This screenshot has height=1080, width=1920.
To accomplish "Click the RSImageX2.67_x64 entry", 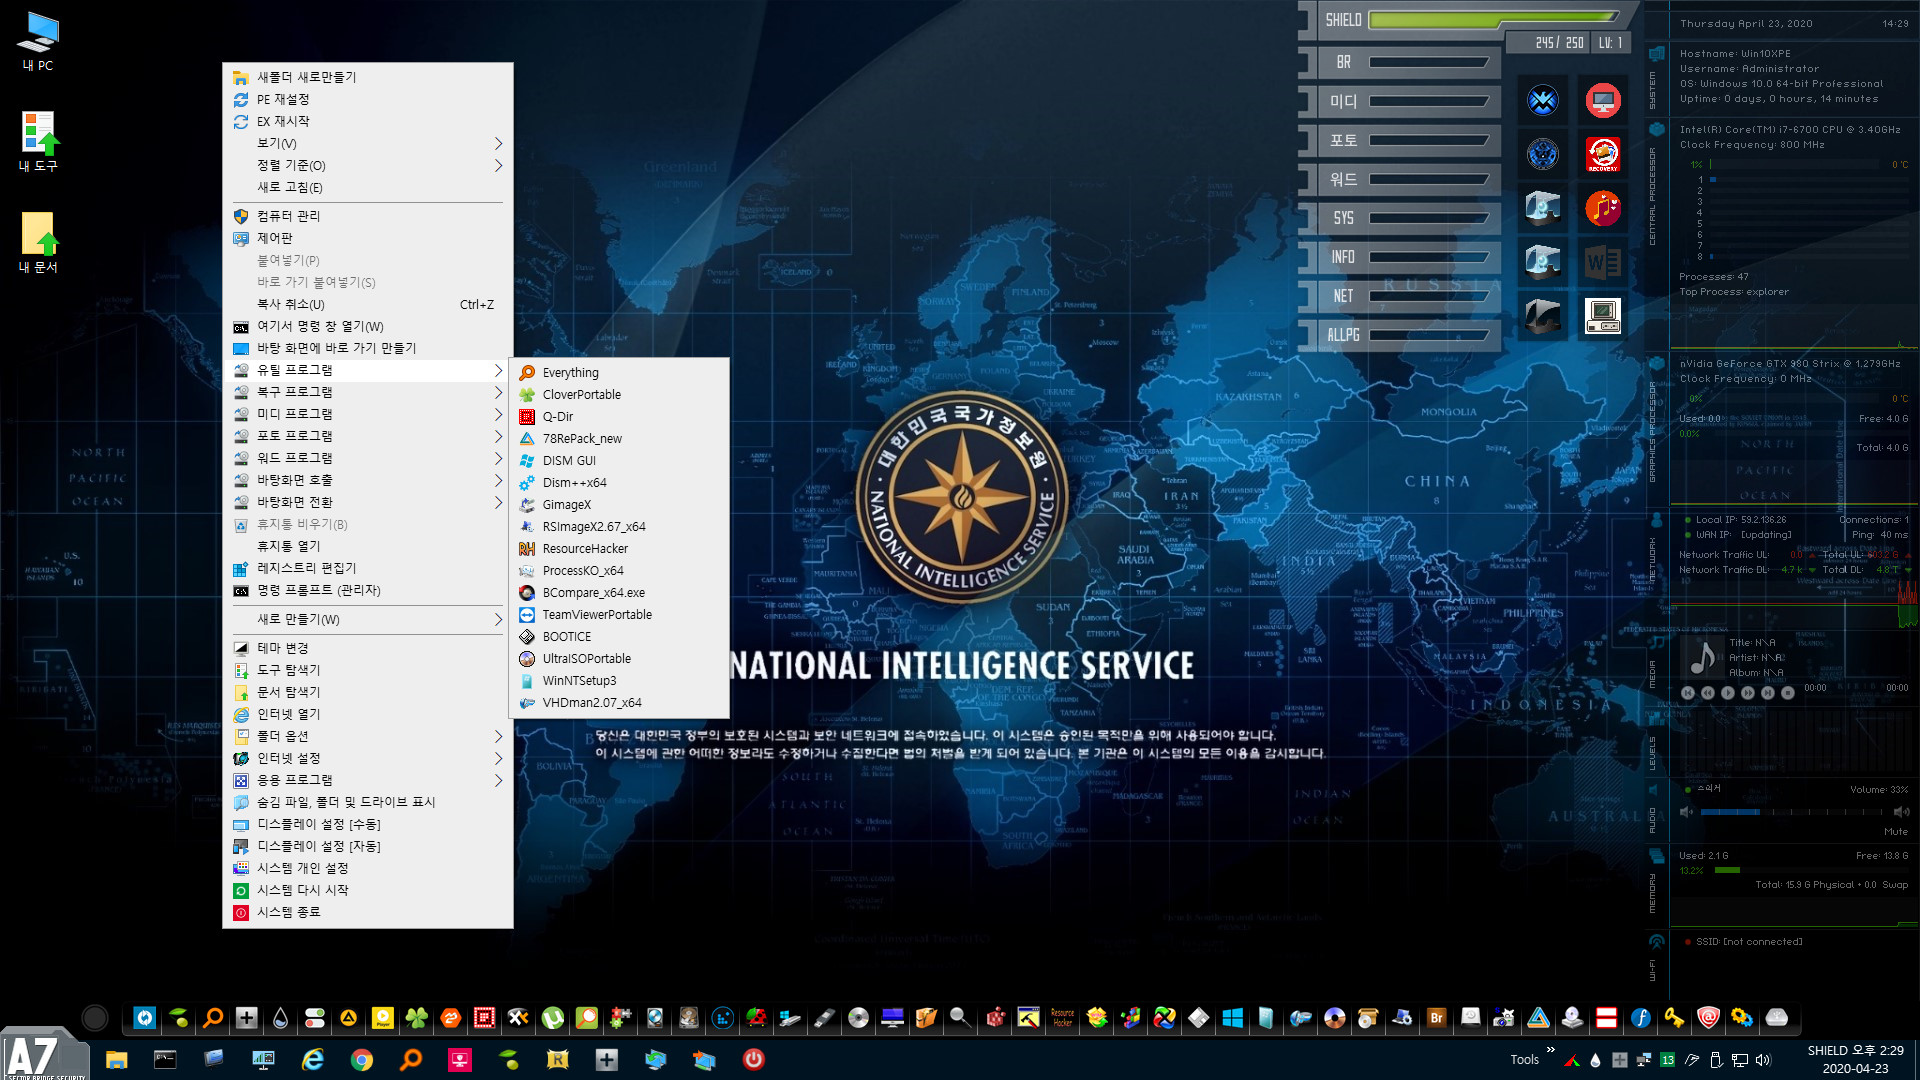I will (619, 526).
